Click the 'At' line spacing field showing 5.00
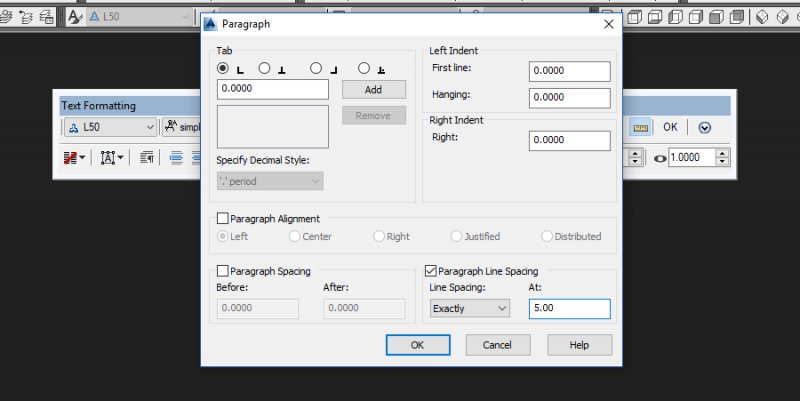Screen dimensions: 800x401 570,309
